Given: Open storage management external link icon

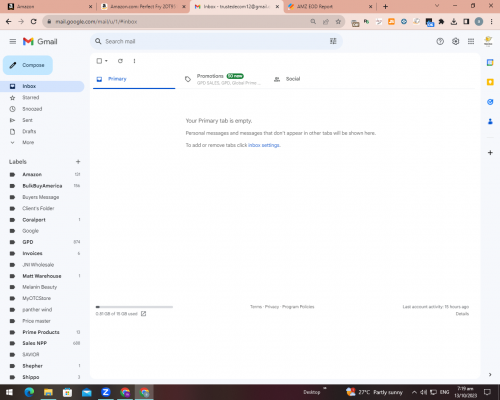Looking at the screenshot, I should [144, 314].
